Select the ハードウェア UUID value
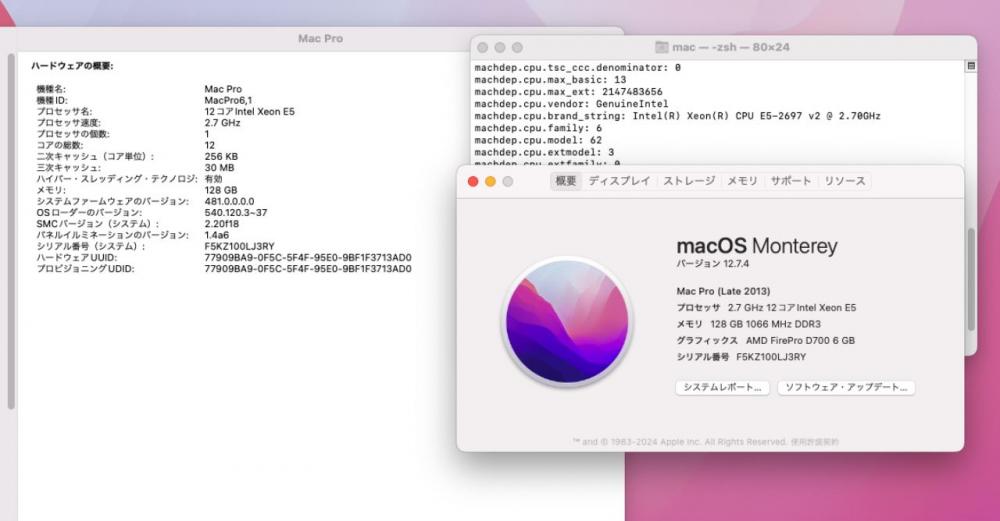Image resolution: width=1000 pixels, height=521 pixels. pyautogui.click(x=308, y=258)
